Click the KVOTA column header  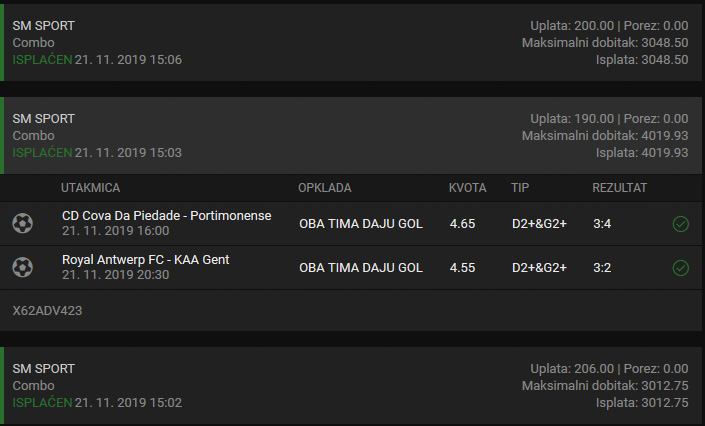467,188
